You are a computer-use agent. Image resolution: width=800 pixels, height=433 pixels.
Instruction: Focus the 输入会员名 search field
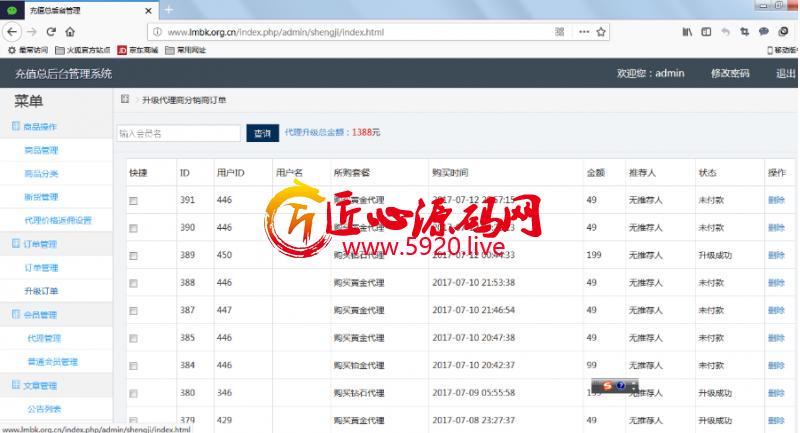pos(179,133)
